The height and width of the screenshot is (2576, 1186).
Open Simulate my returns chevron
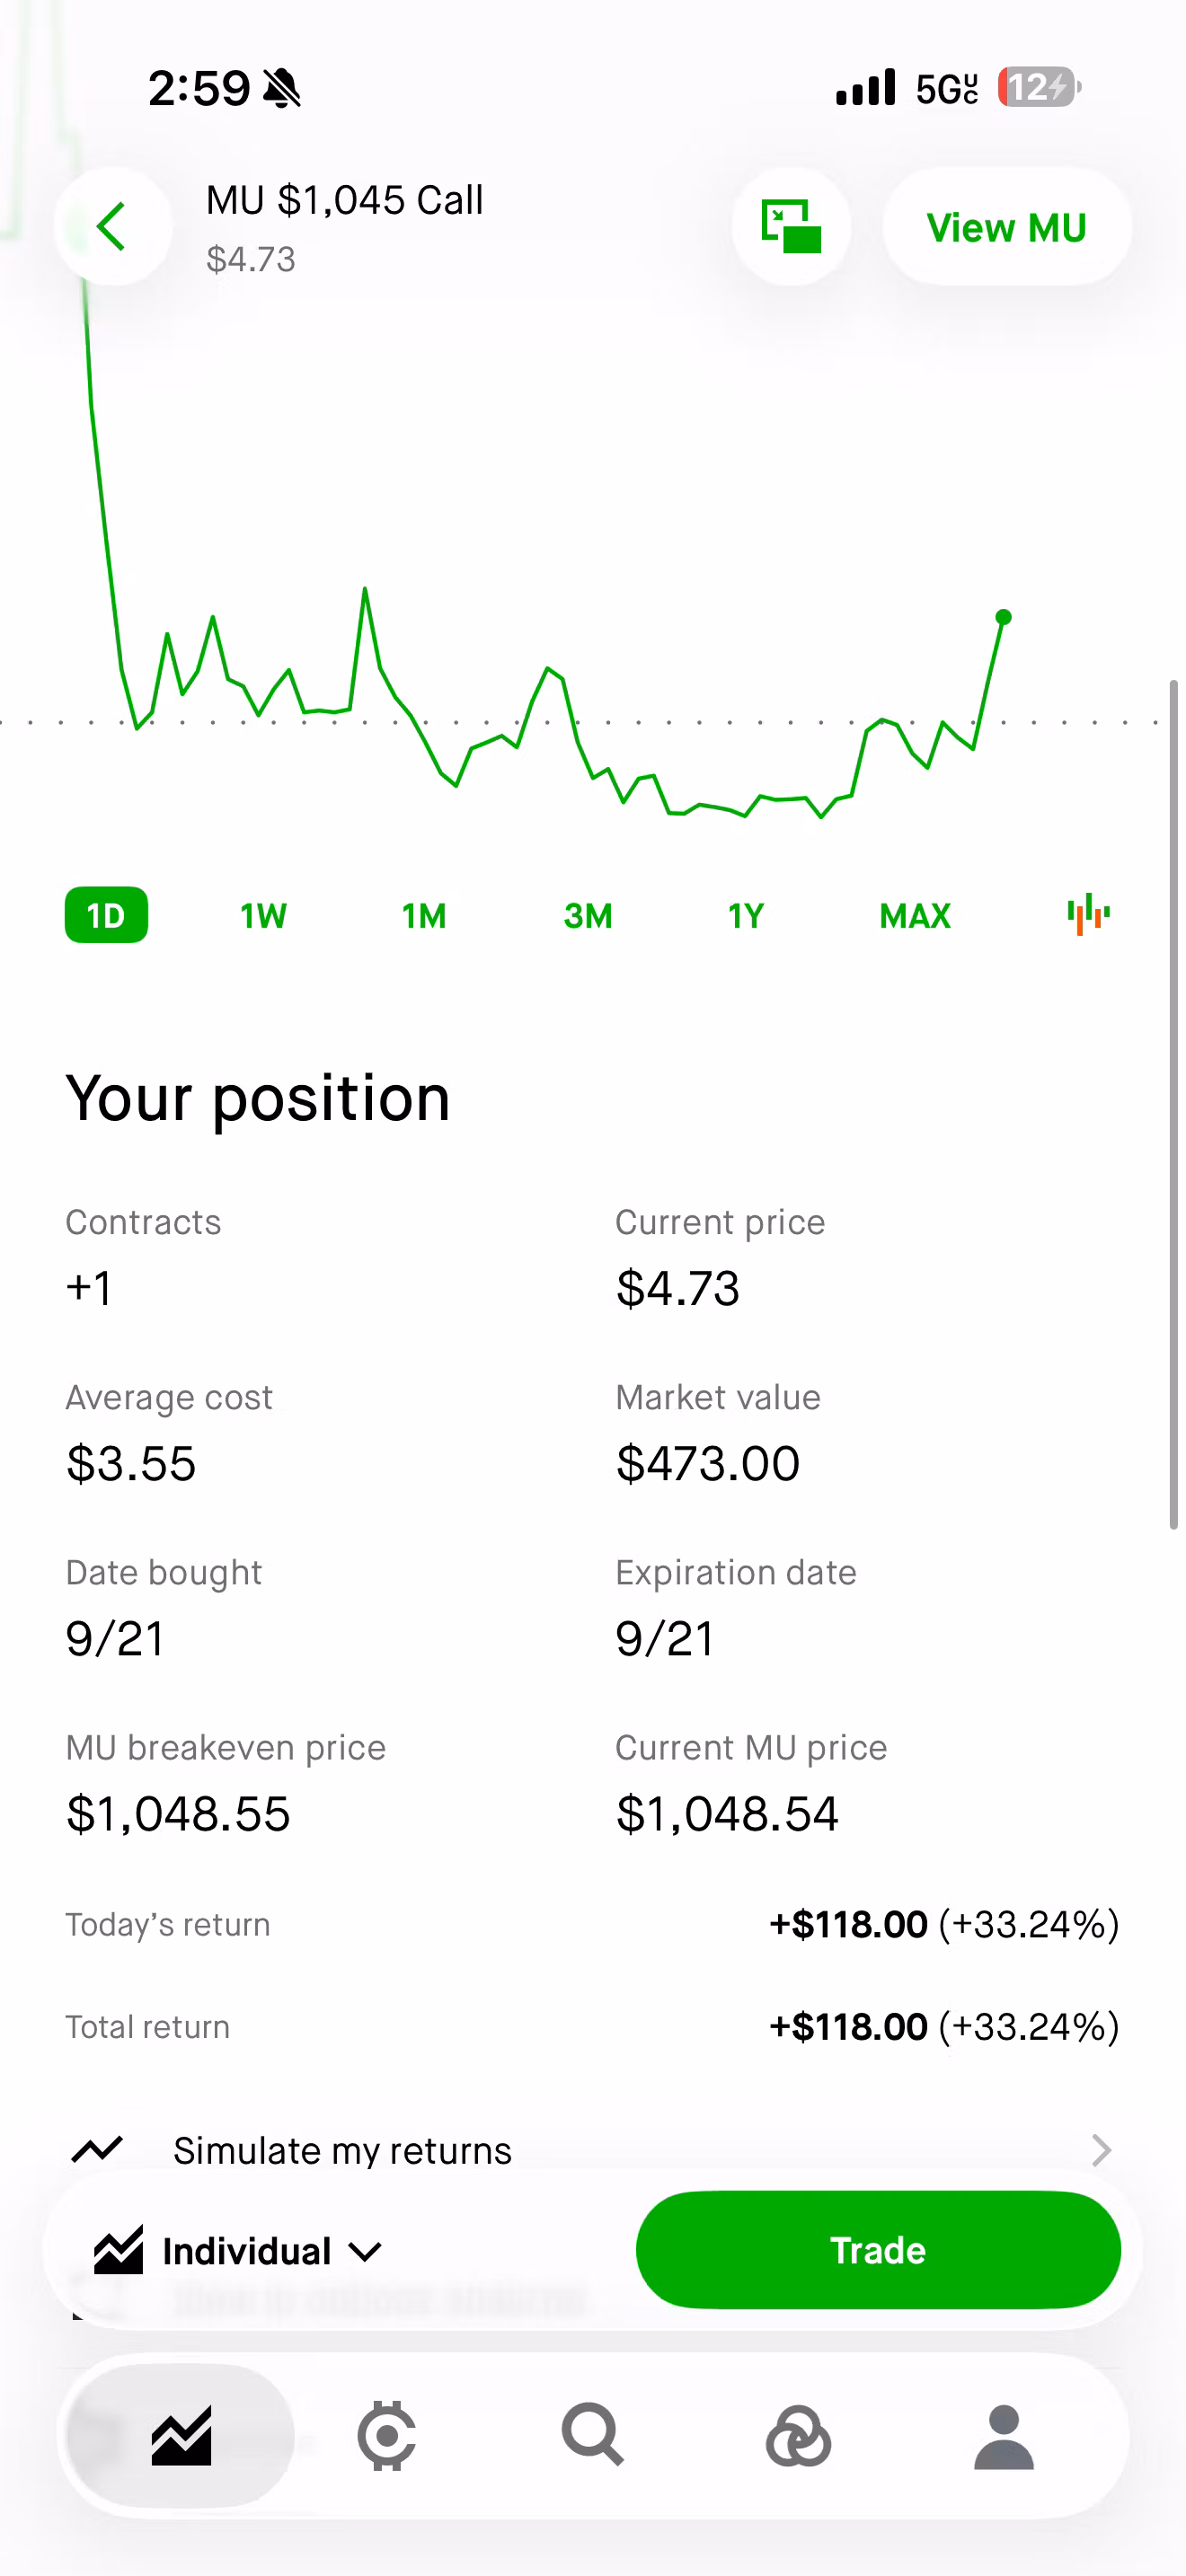click(1101, 2149)
